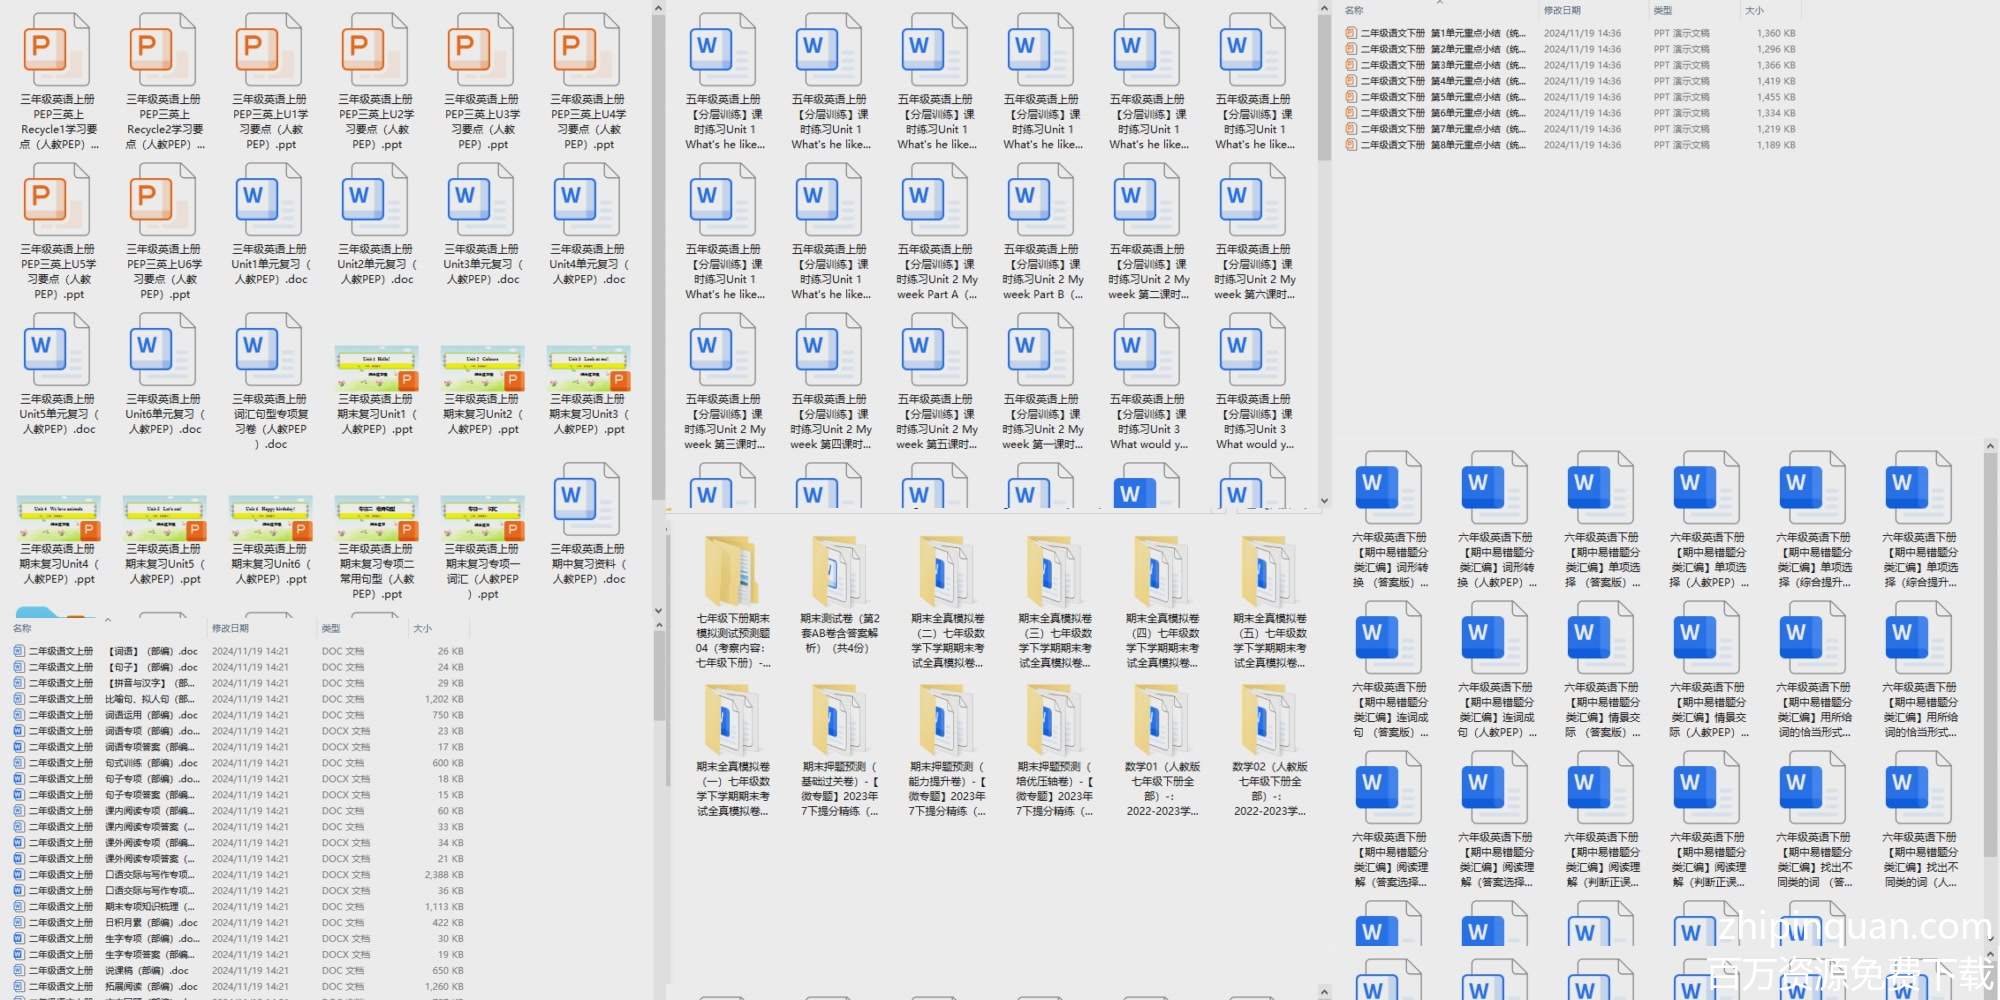Click scroll-up arrow of 三年级英语 panel
Screen dimensions: 2000x1000
click(658, 9)
